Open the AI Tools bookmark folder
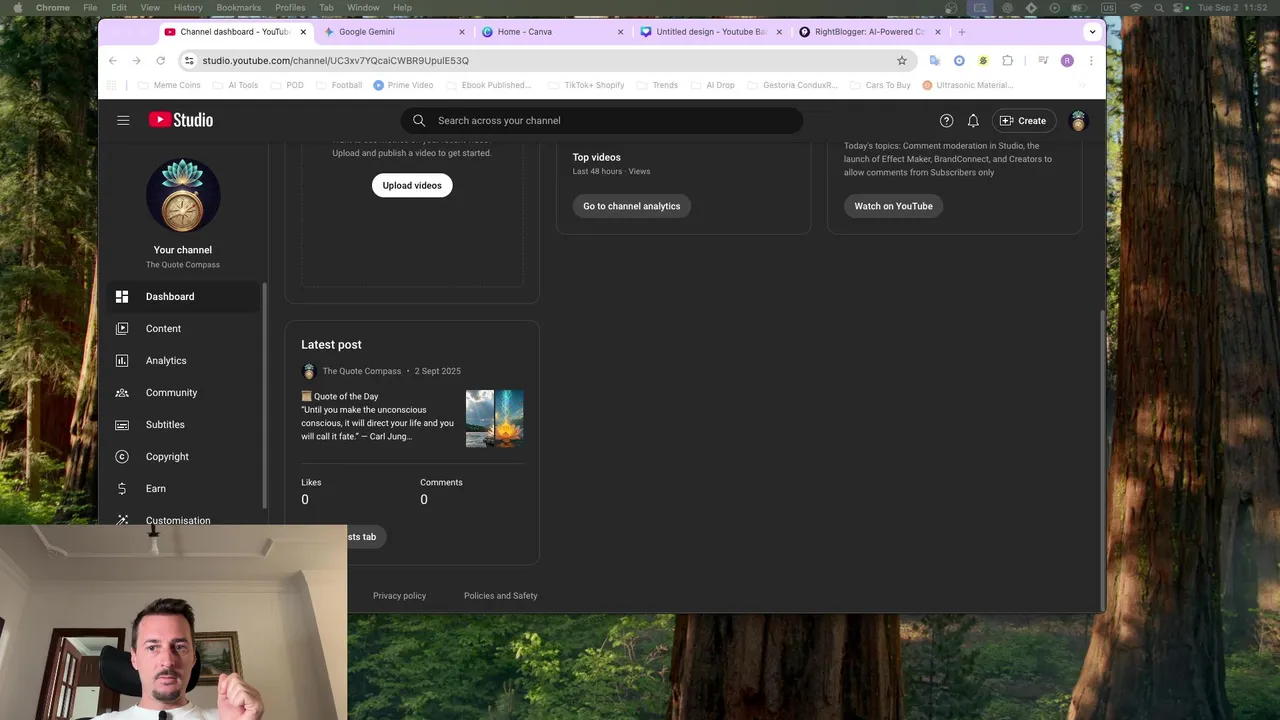The image size is (1280, 720). click(x=235, y=86)
